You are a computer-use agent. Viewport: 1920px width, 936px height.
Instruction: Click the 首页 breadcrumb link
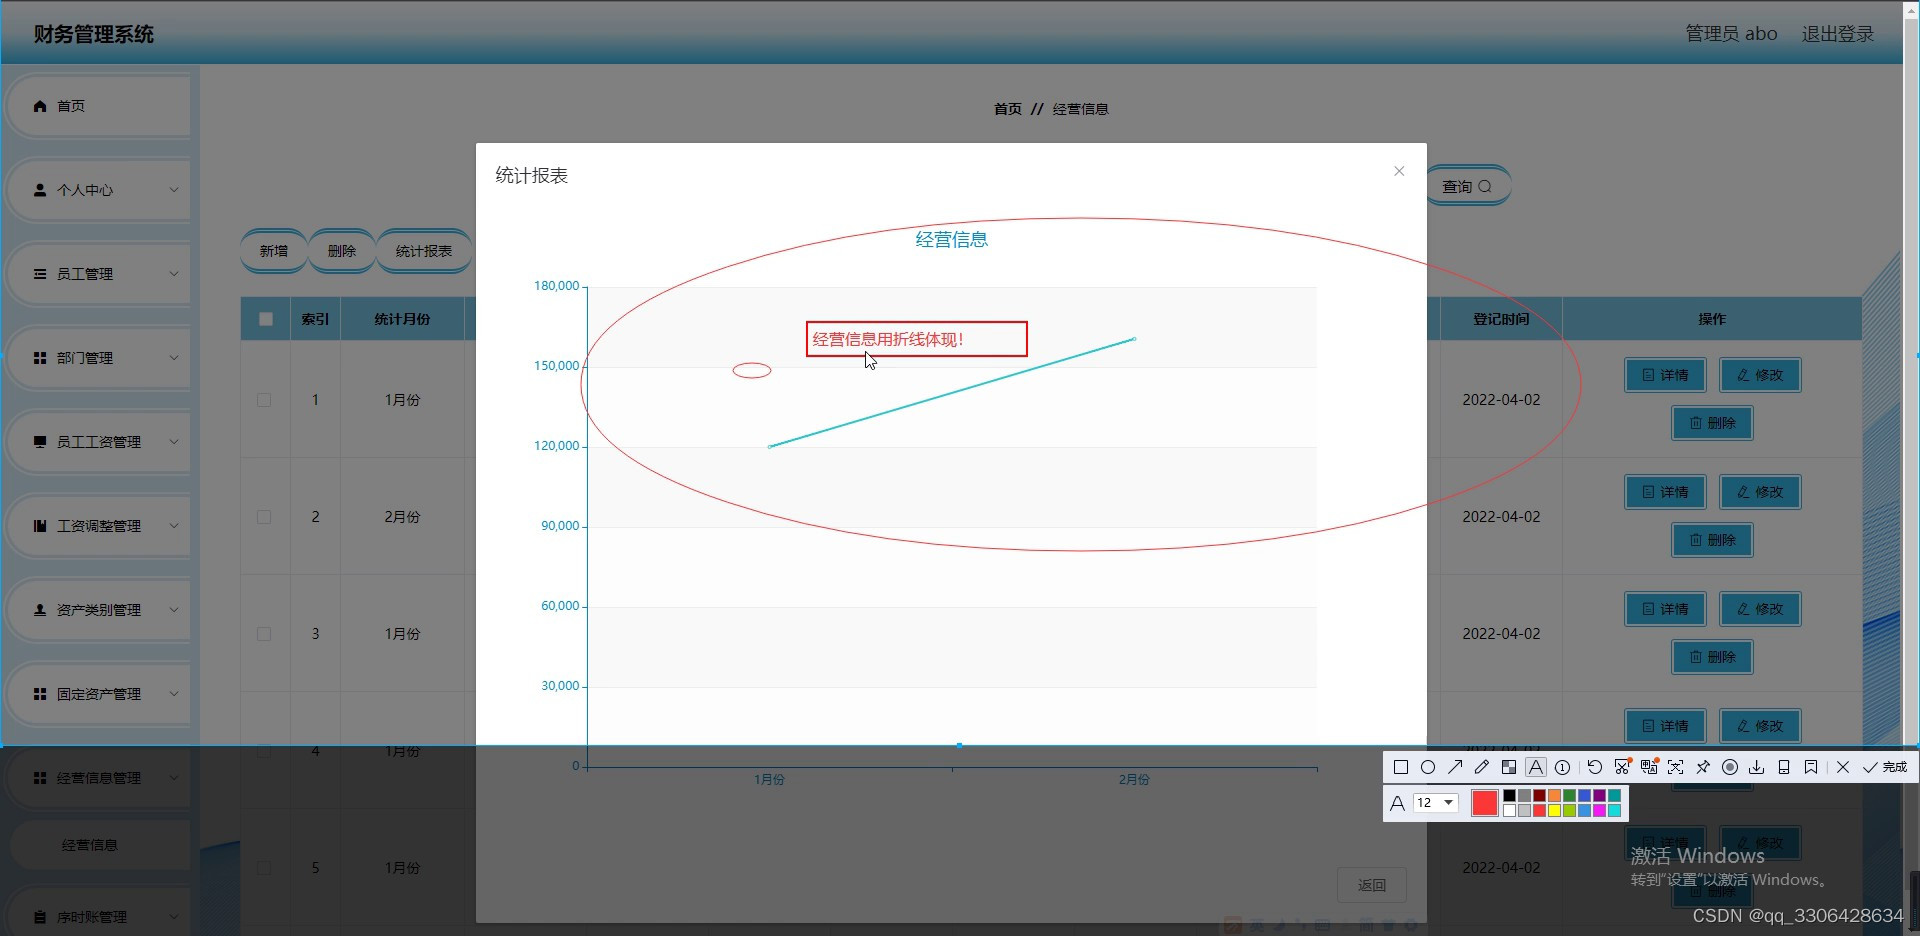1008,109
